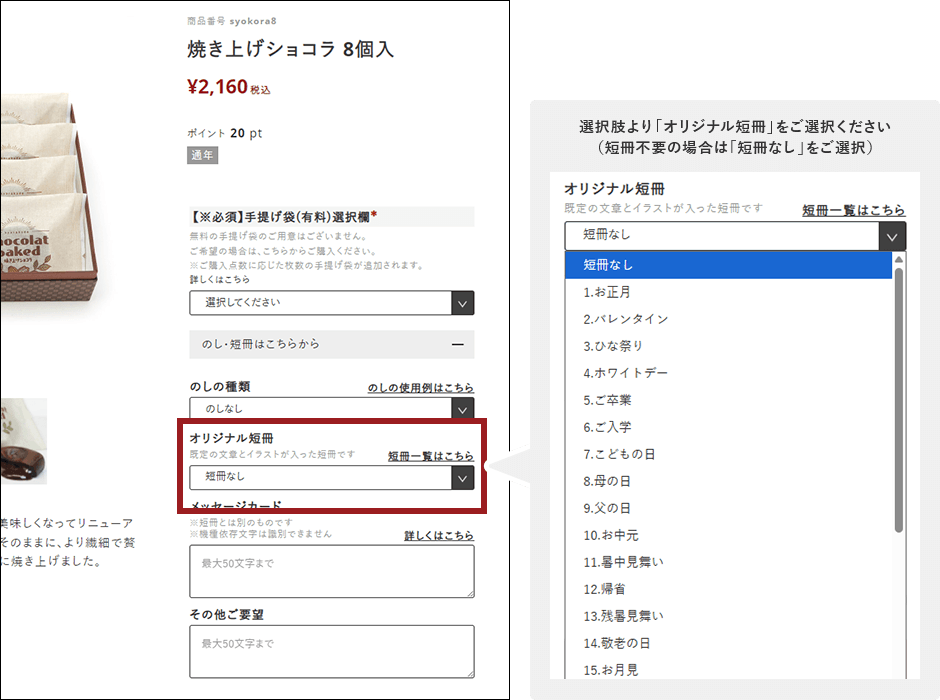Click the chocolate product thumbnail image
Screen dimensions: 940x700
23,440
